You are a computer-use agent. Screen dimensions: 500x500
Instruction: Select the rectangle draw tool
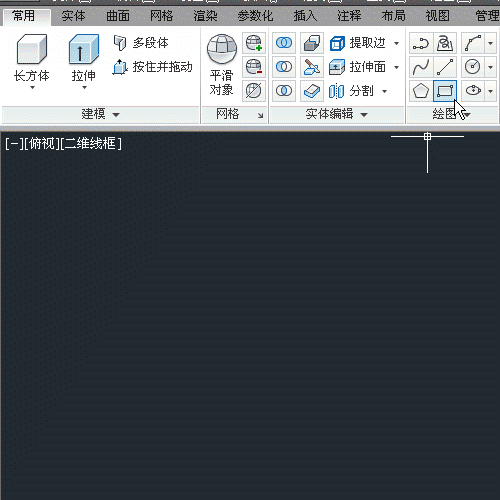tap(445, 91)
